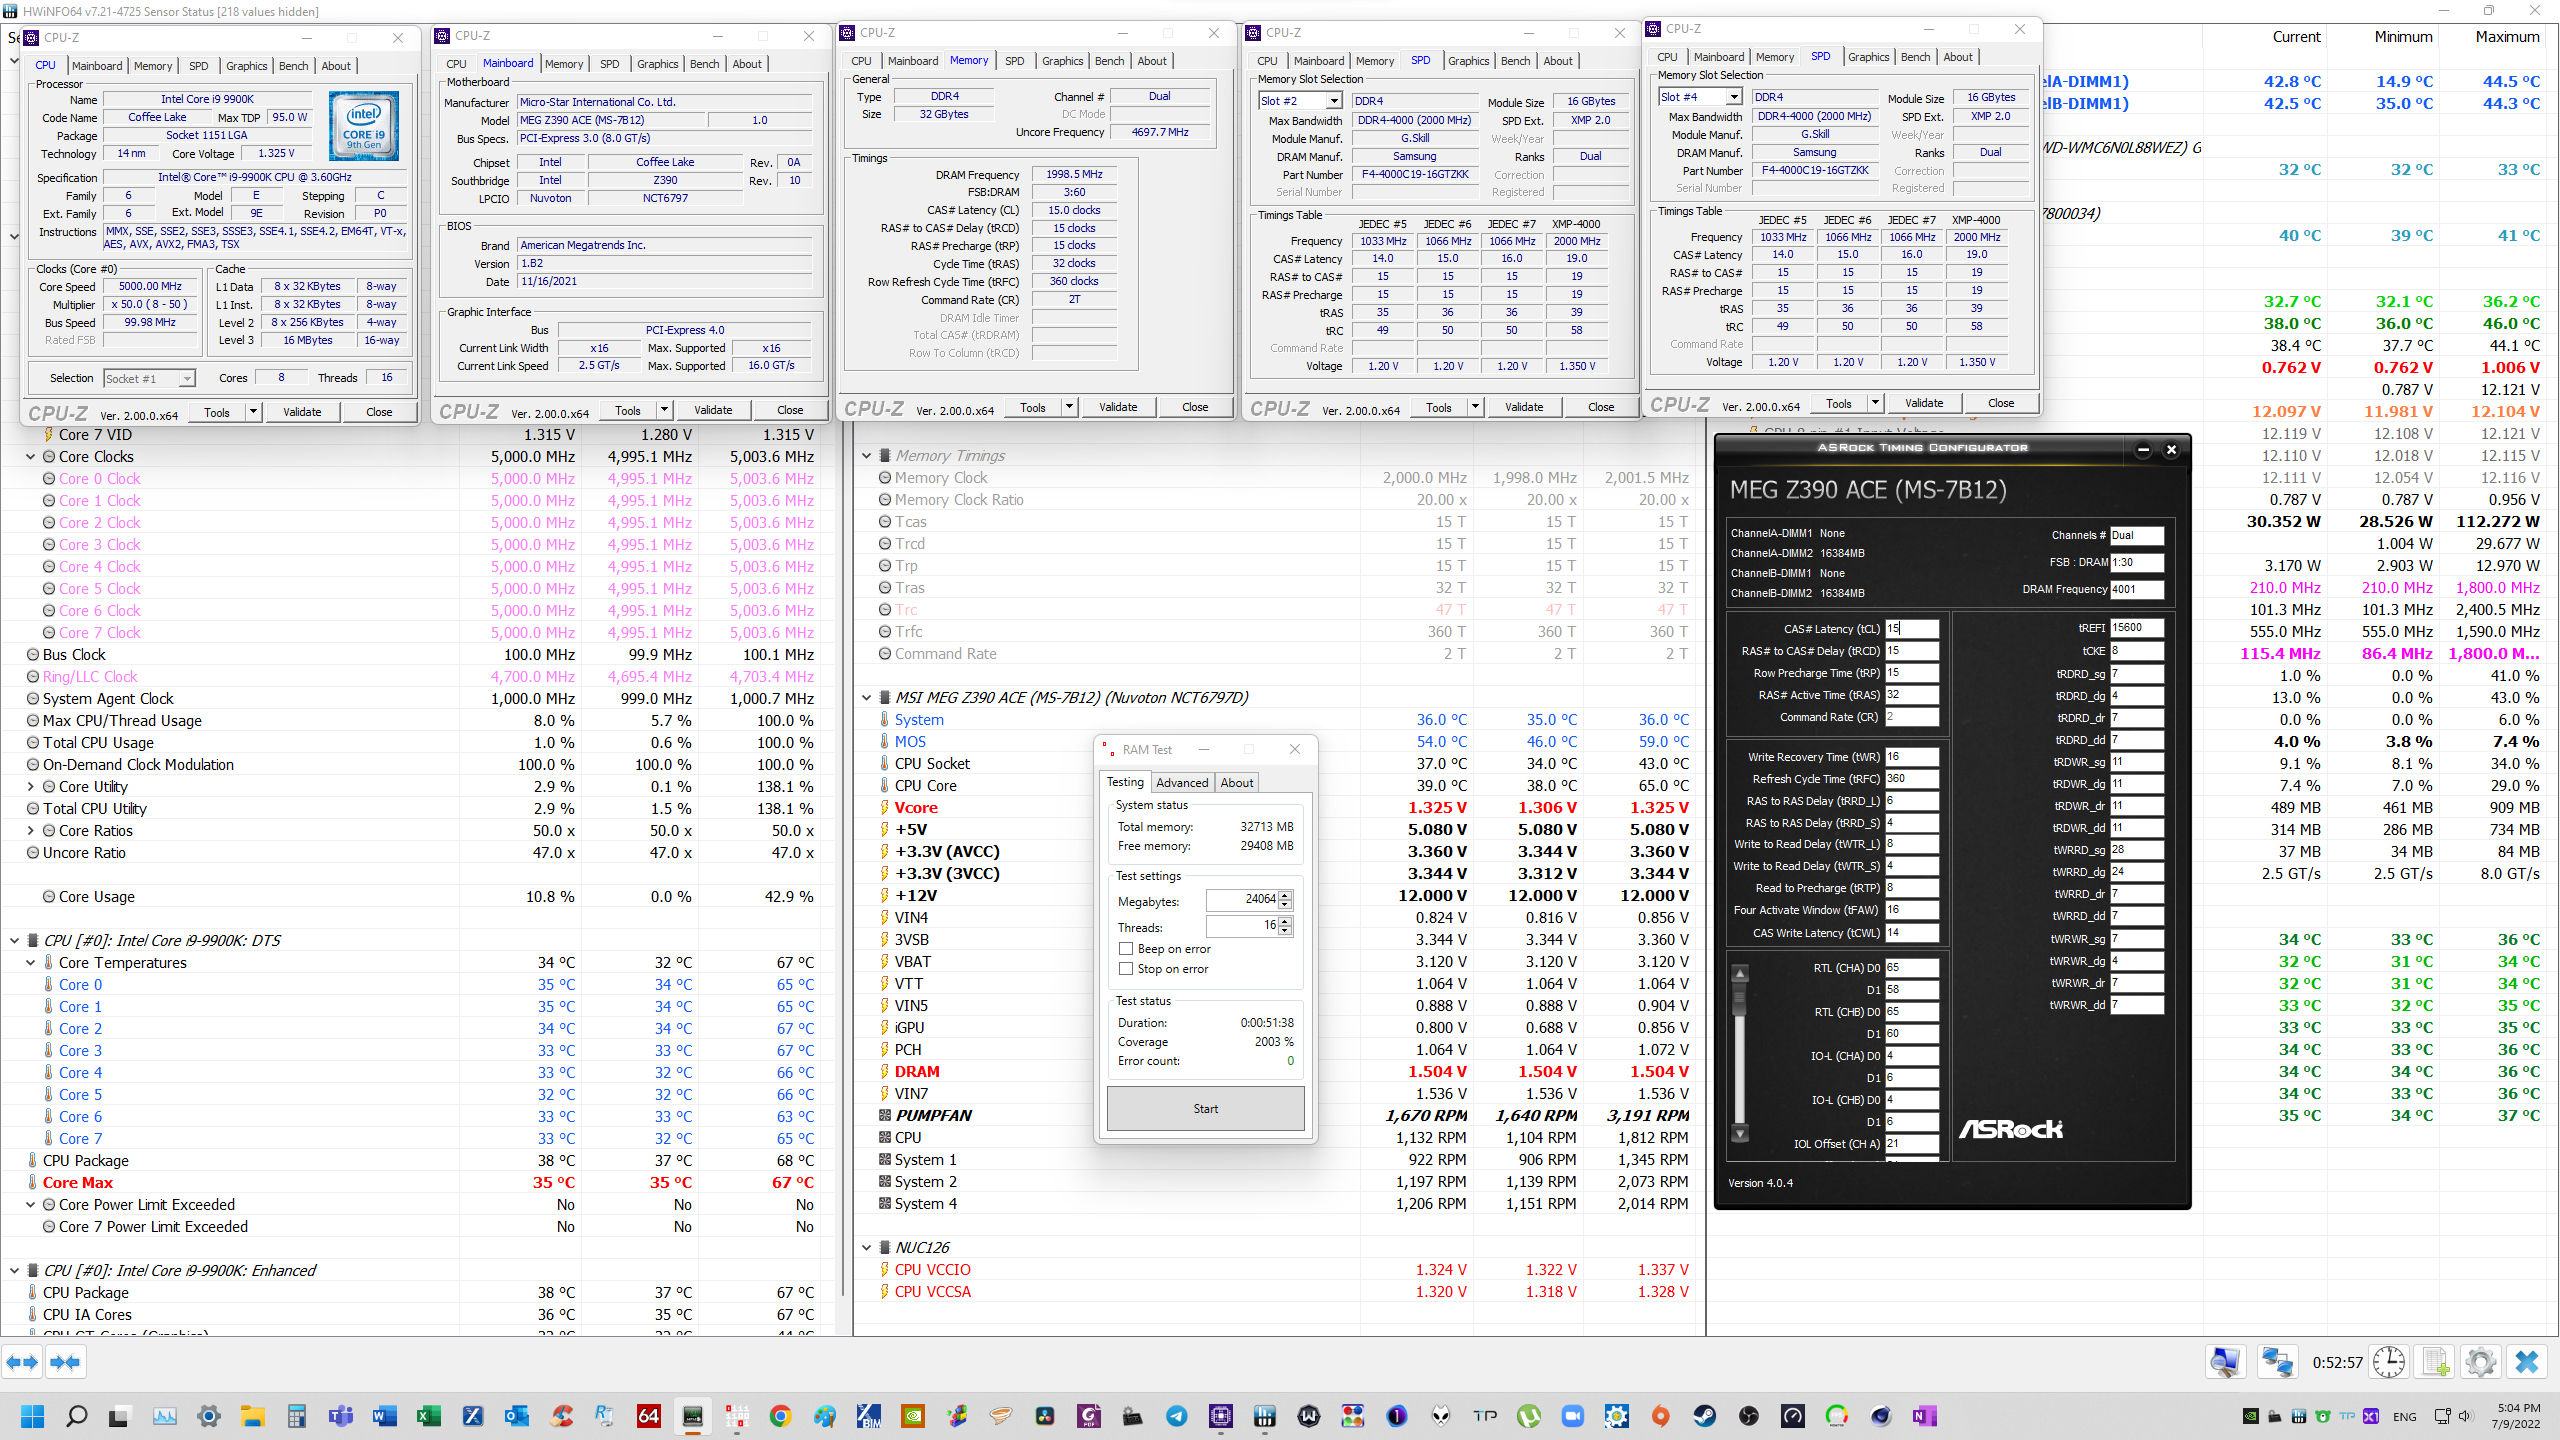
Task: Launch Word from the taskbar
Action: [x=384, y=1416]
